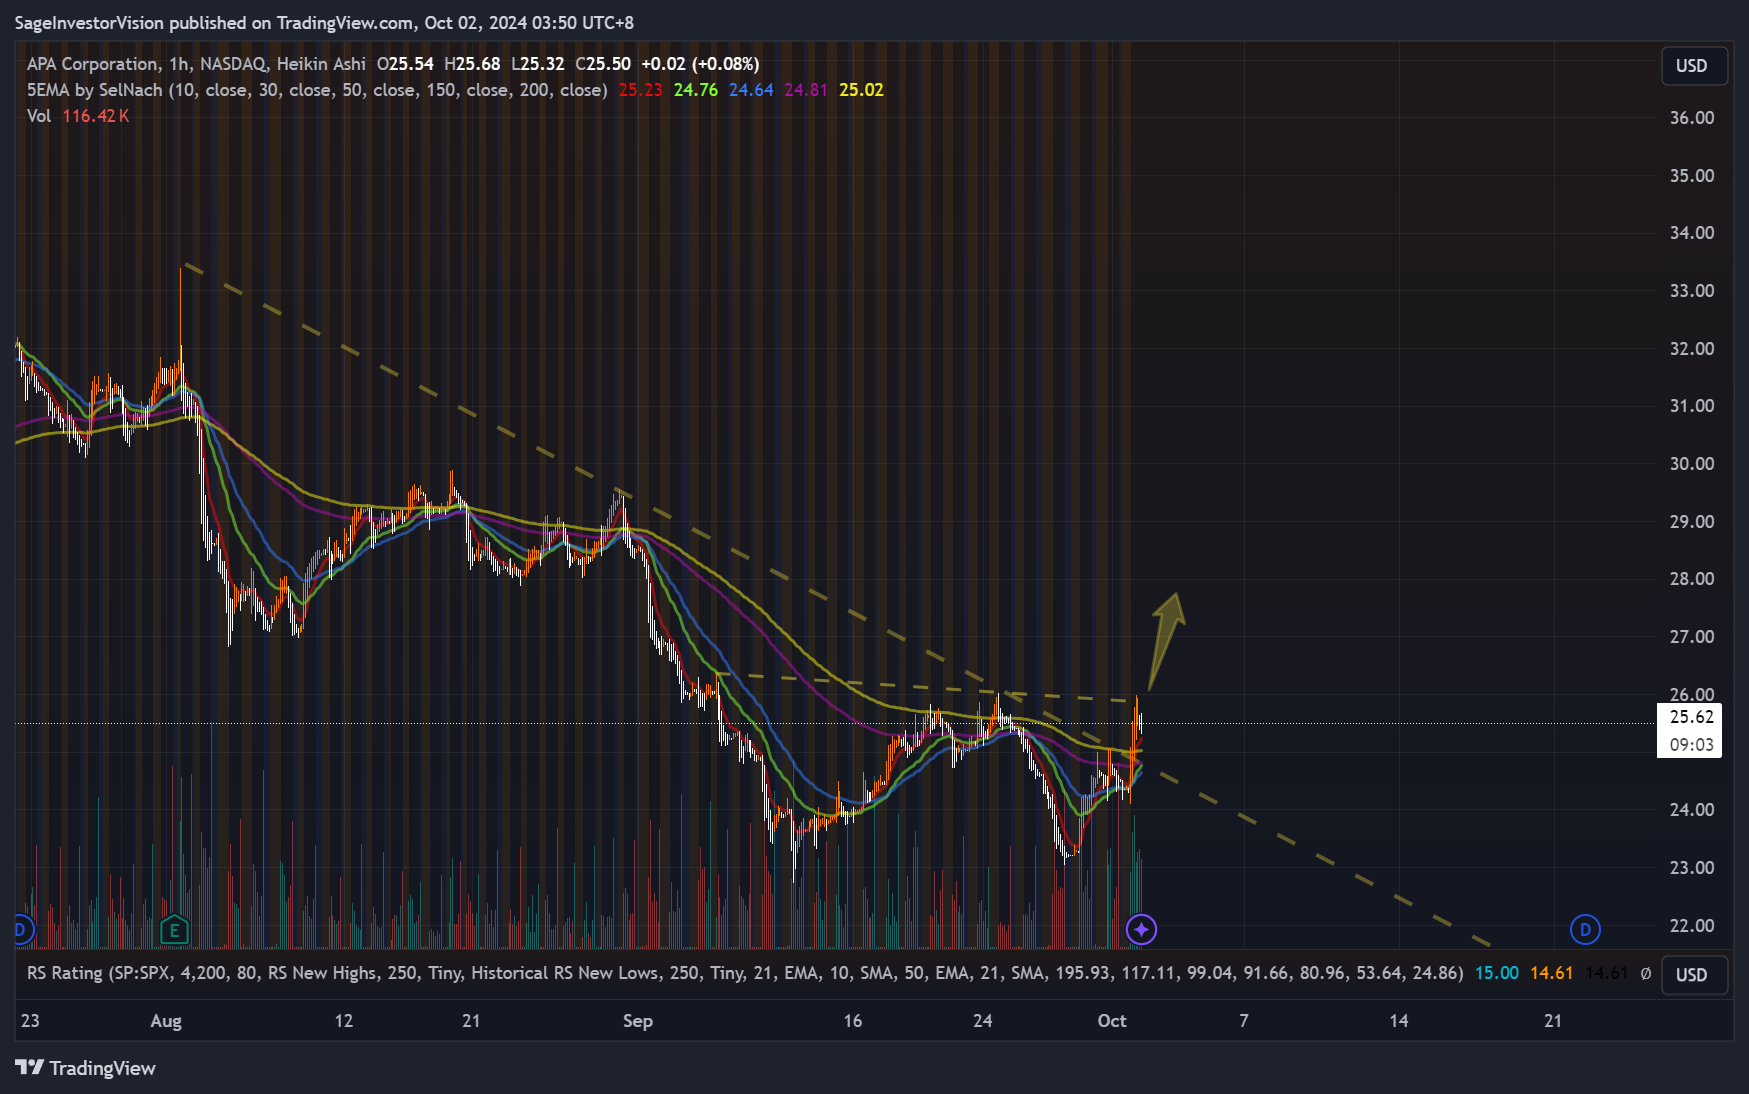
Task: Click the 30.00 price axis label
Action: point(1692,464)
